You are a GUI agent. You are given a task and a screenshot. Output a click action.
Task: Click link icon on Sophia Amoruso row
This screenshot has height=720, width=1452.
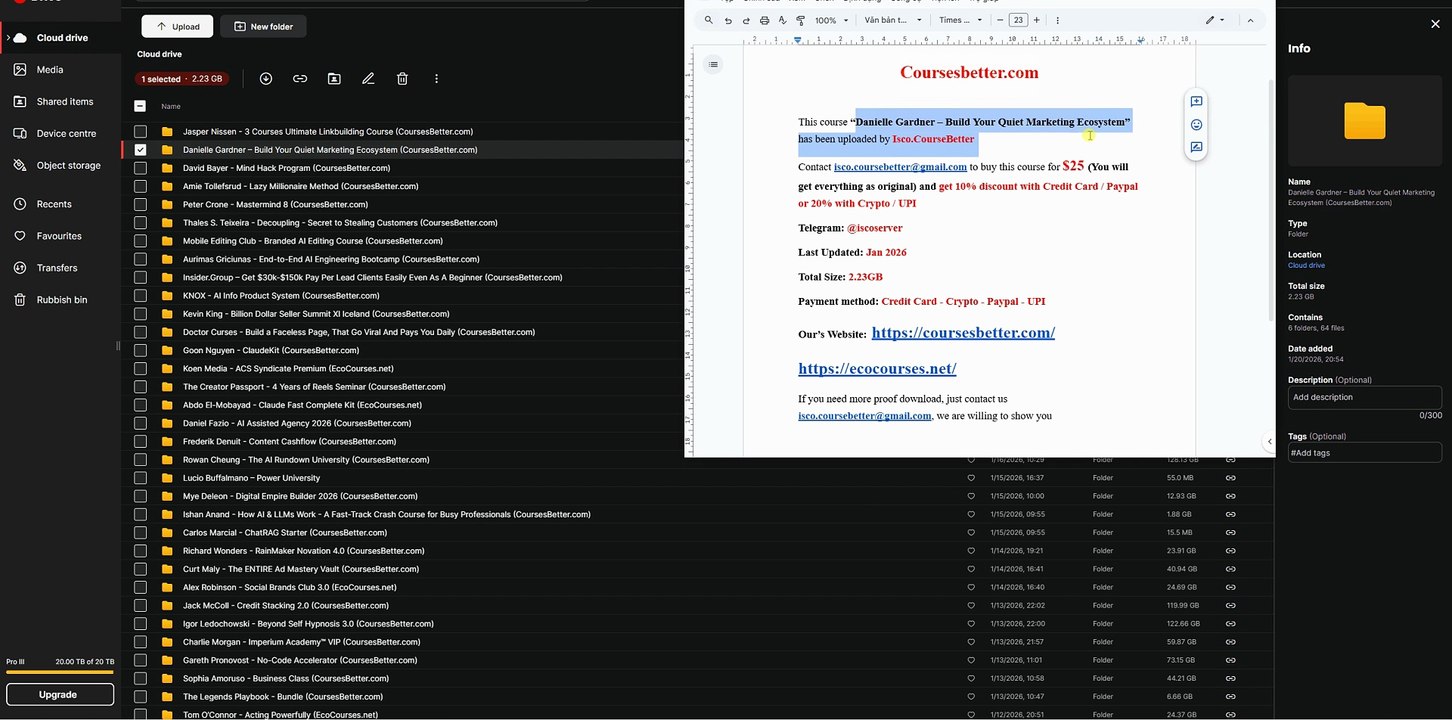[1230, 679]
